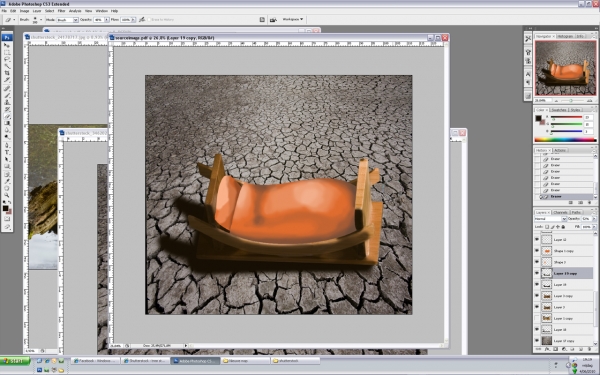Select the Lasso tool
The image size is (600, 375).
click(7, 59)
